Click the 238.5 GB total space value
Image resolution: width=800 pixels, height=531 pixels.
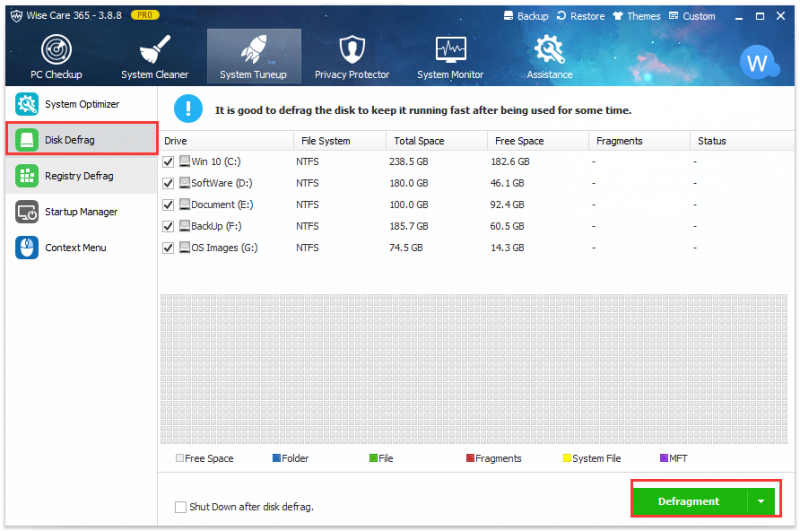tap(409, 162)
